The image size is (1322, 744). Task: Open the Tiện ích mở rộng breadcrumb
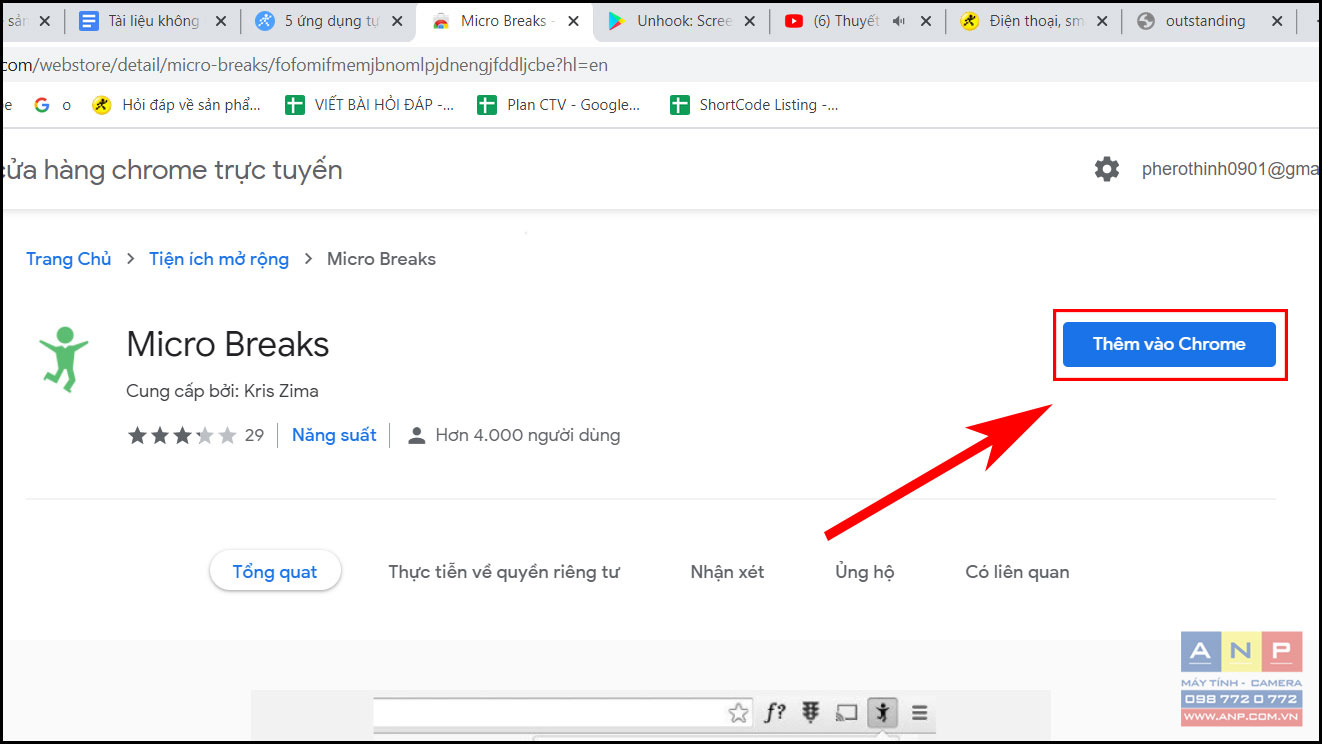tap(219, 259)
